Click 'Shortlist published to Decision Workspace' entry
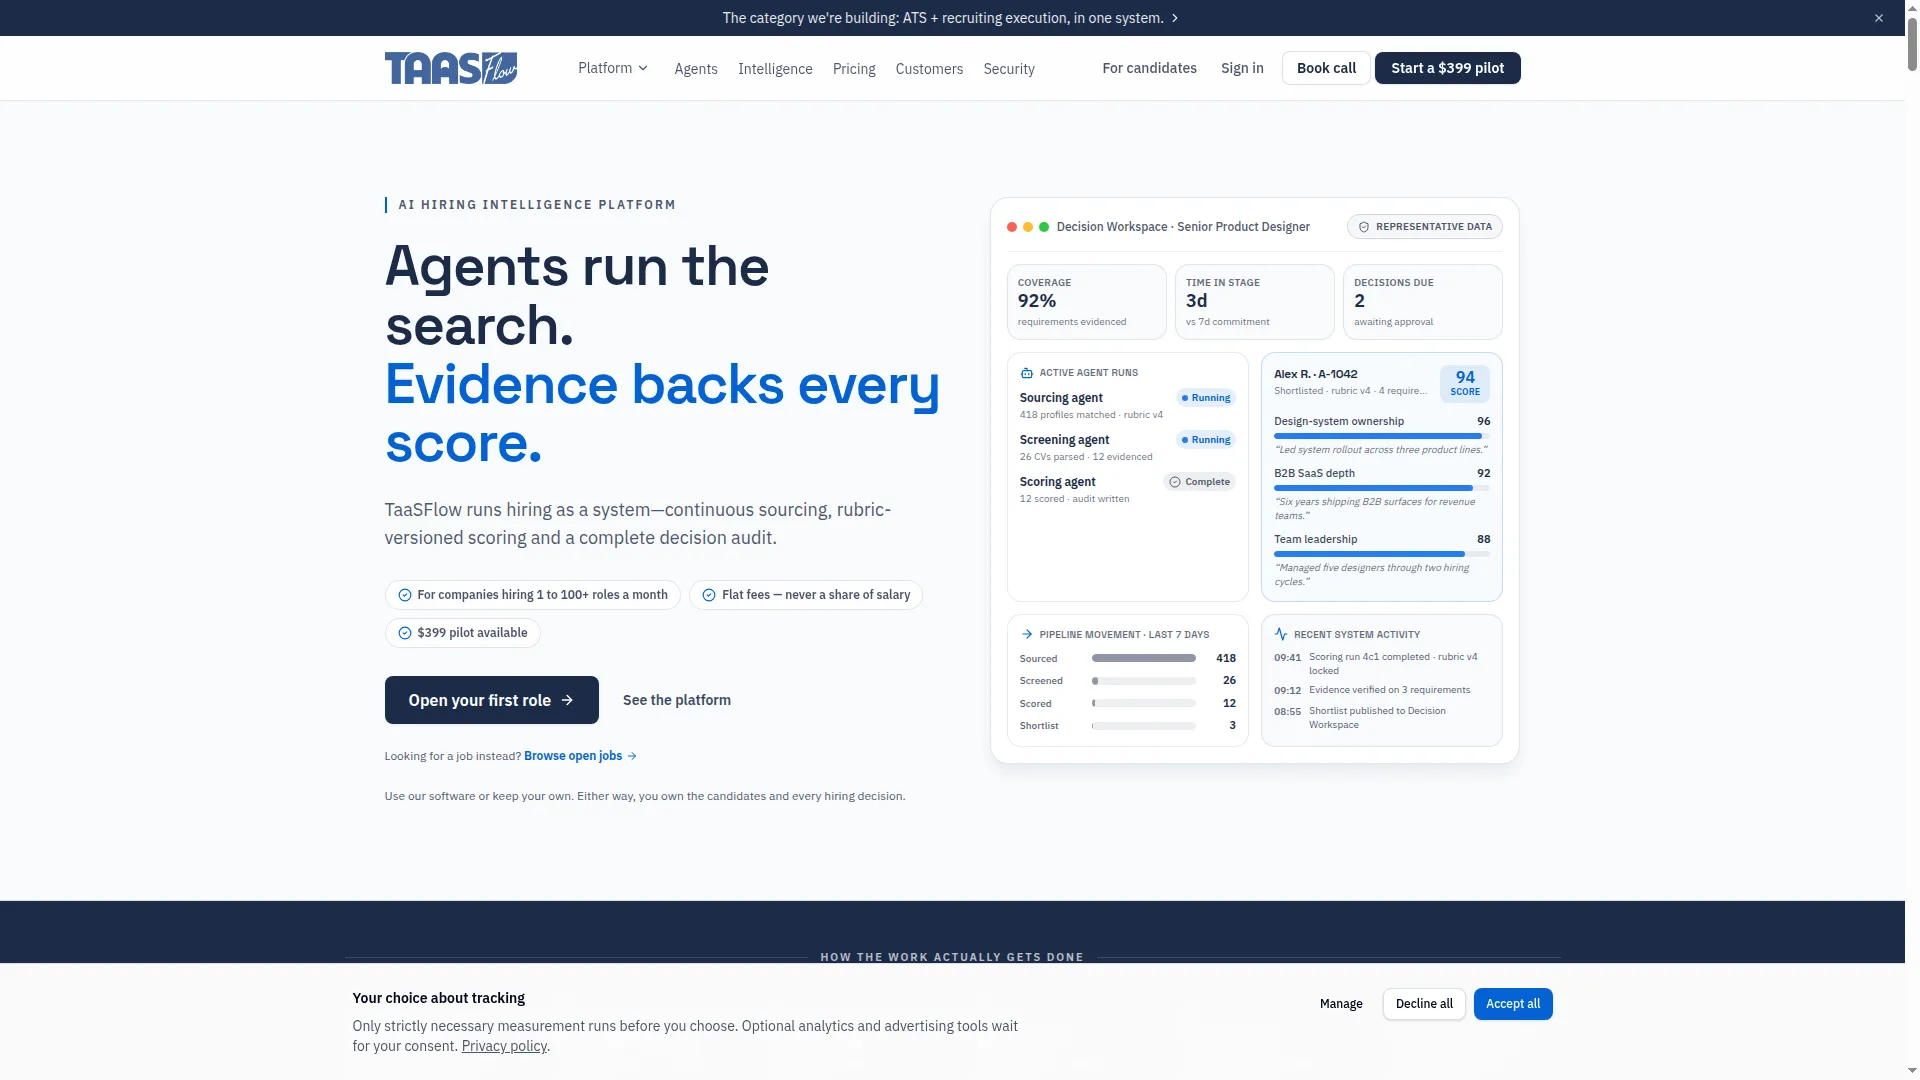Screen dimensions: 1920x1080 click(x=1382, y=718)
